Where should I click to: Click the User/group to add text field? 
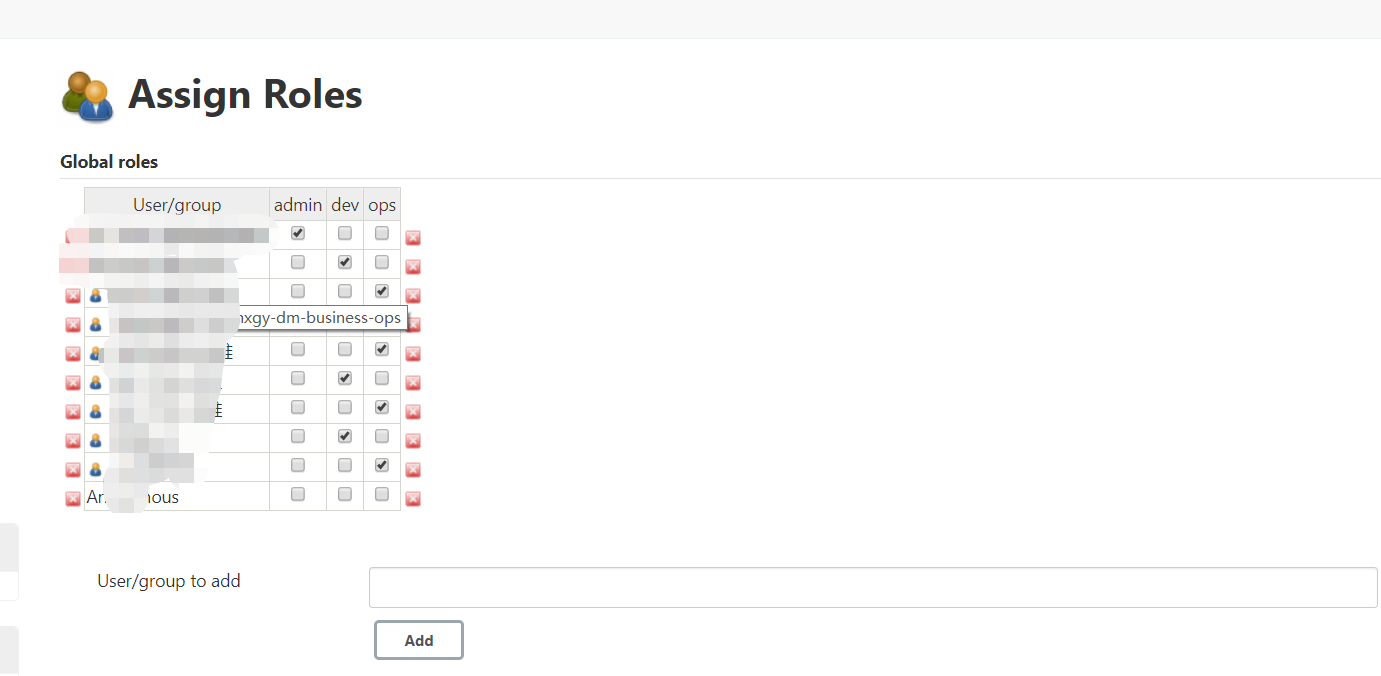pyautogui.click(x=872, y=588)
